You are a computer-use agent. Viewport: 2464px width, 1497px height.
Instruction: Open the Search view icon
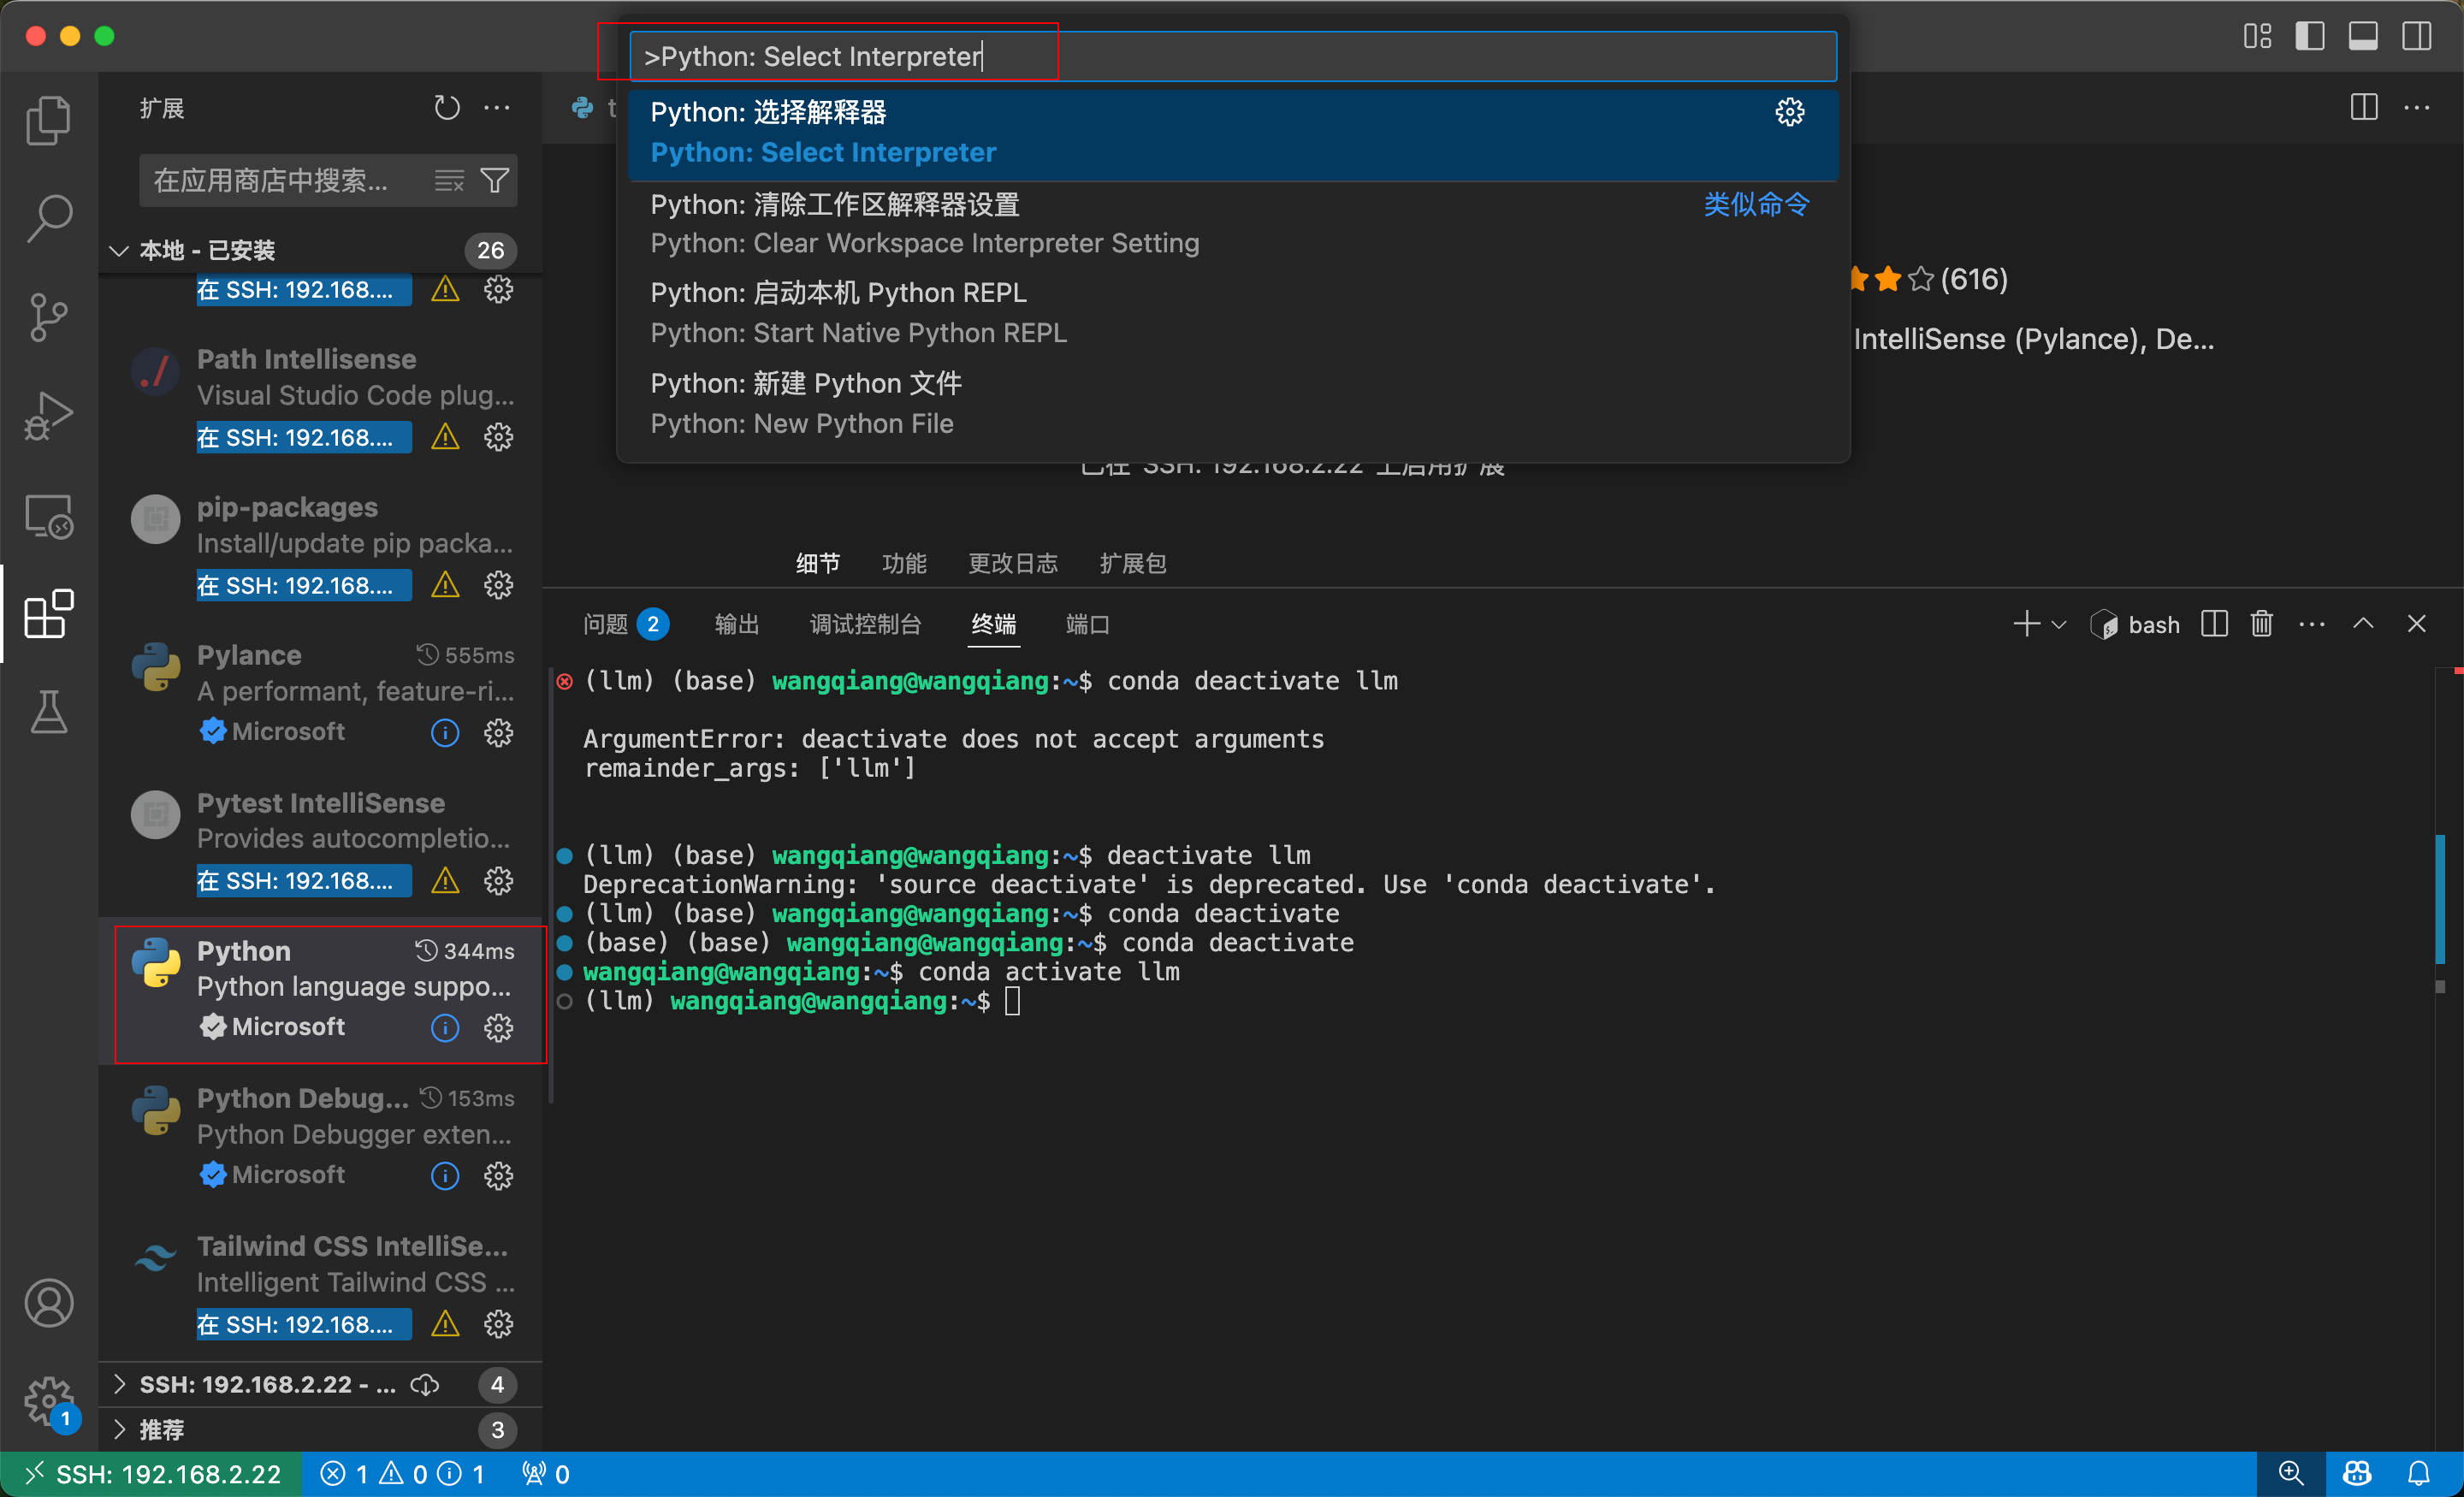(x=48, y=217)
